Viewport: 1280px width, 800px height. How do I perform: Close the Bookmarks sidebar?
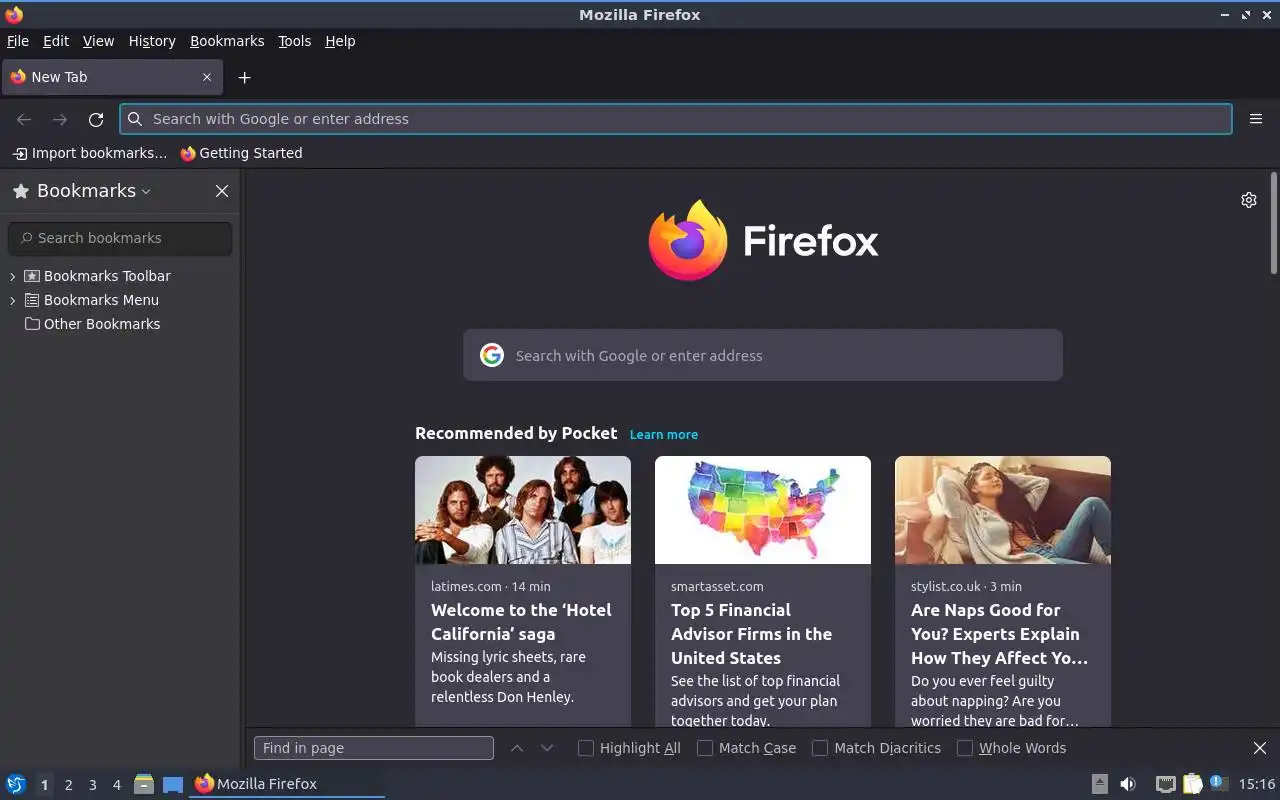pos(222,191)
